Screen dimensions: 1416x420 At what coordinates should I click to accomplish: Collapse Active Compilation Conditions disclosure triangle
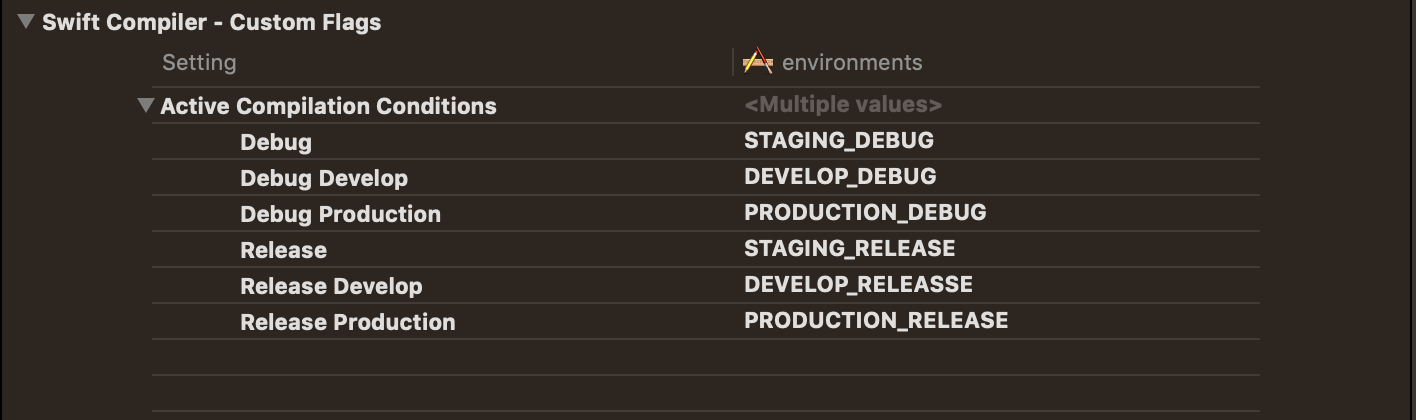[146, 105]
